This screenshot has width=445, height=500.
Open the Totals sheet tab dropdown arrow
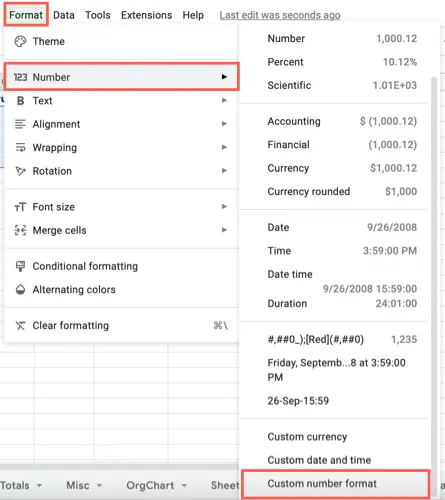pyautogui.click(x=39, y=485)
